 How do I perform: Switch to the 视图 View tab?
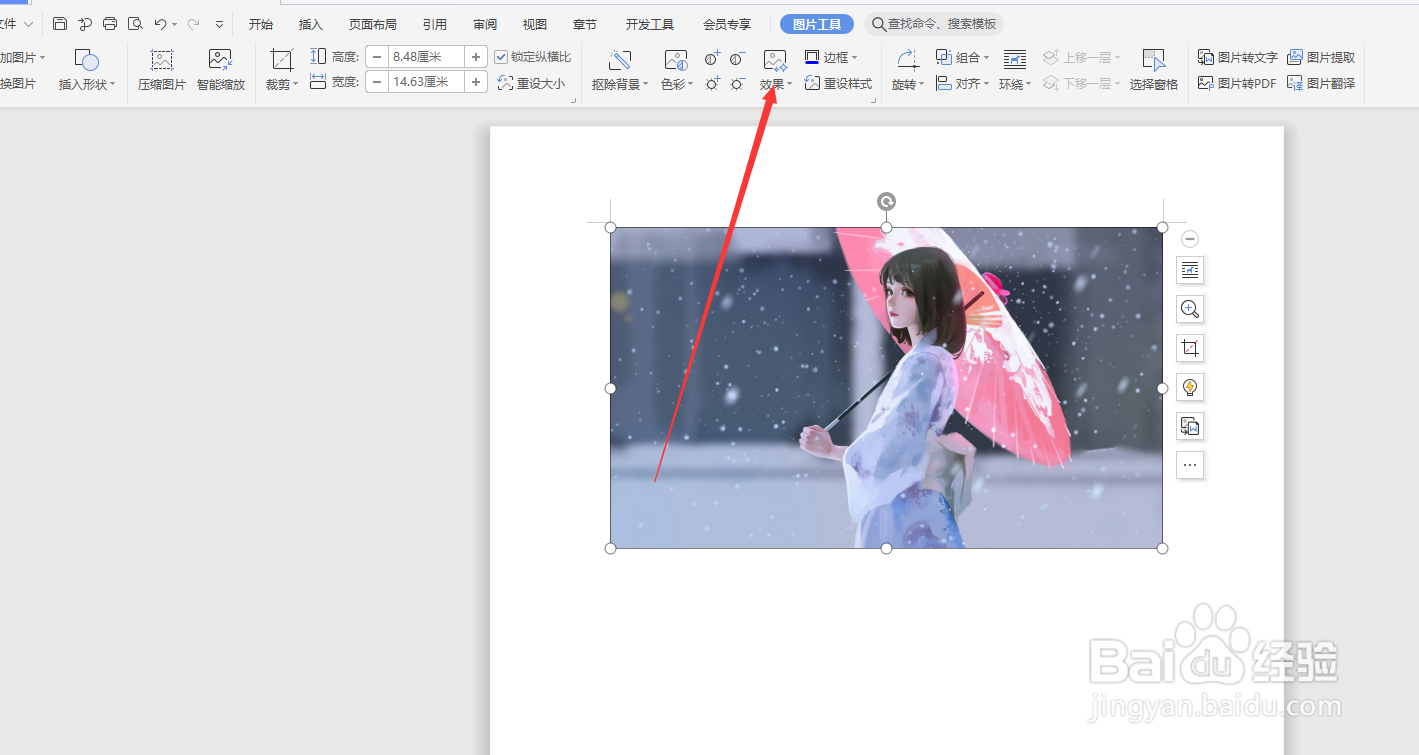(535, 24)
